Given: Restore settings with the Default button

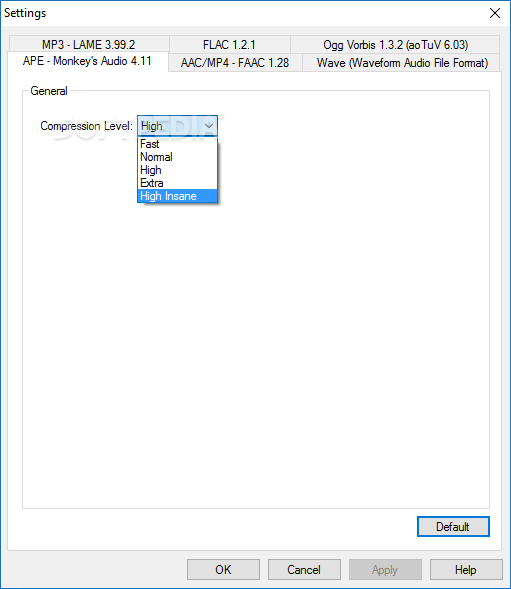Looking at the screenshot, I should pyautogui.click(x=453, y=527).
